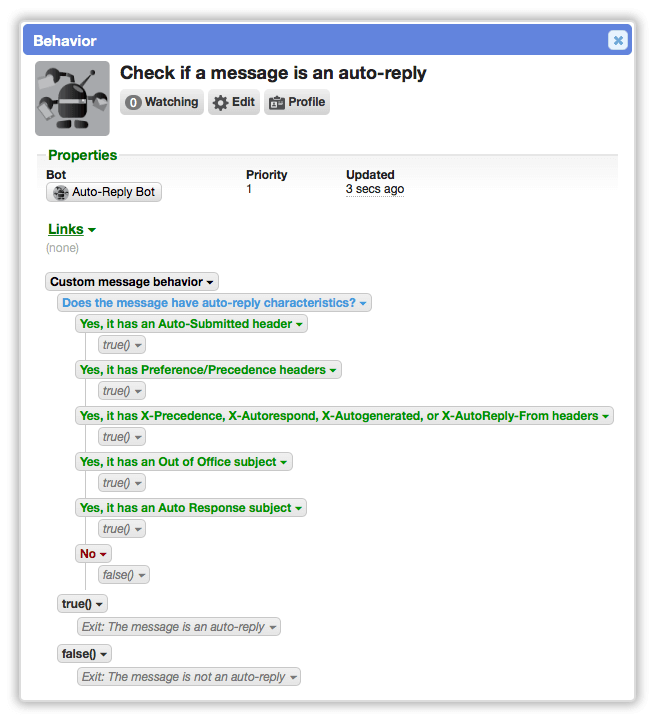The width and height of the screenshot is (656, 728).
Task: Close the Behavior popup with X icon
Action: pyautogui.click(x=617, y=40)
